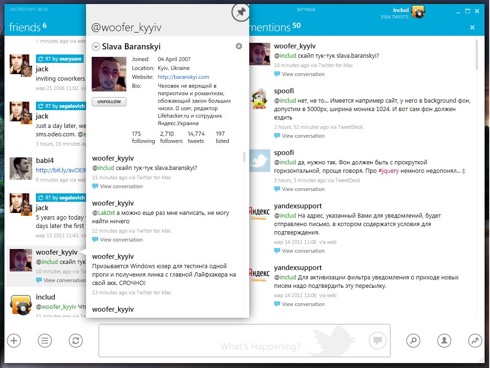Screen dimensions: 490x368
Task: Open bit.ly link in babl4 tweet
Action: point(61,170)
